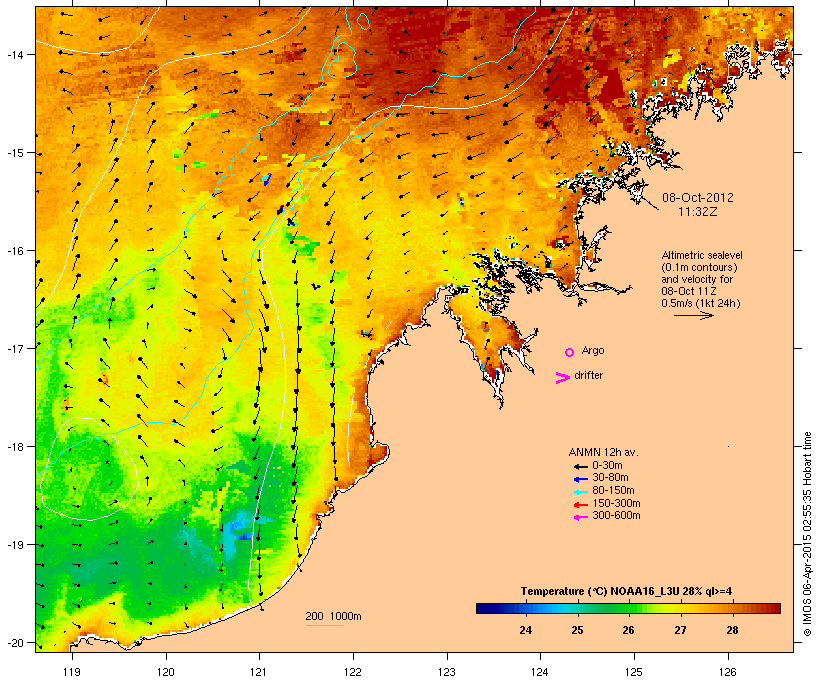Click the blue 30-80m legend arrow
This screenshot has height=680, width=820.
[580, 479]
